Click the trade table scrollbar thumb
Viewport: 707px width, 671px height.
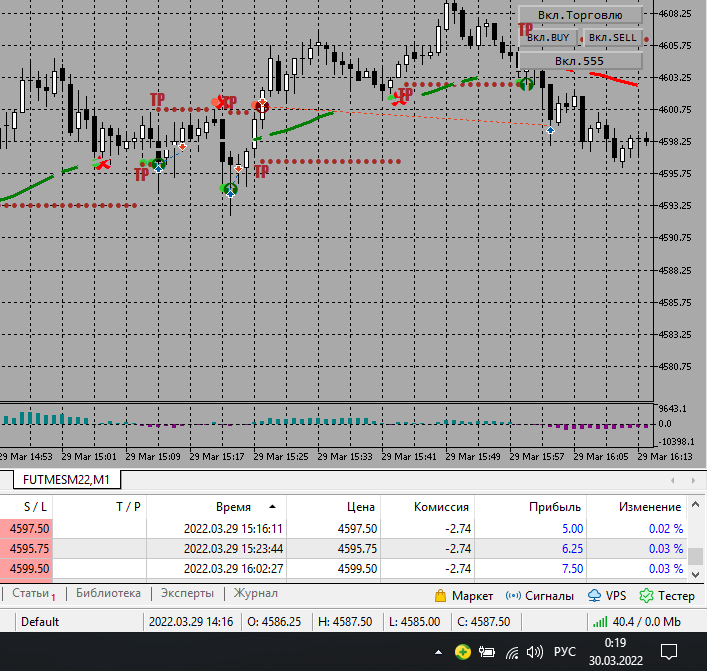pyautogui.click(x=696, y=556)
